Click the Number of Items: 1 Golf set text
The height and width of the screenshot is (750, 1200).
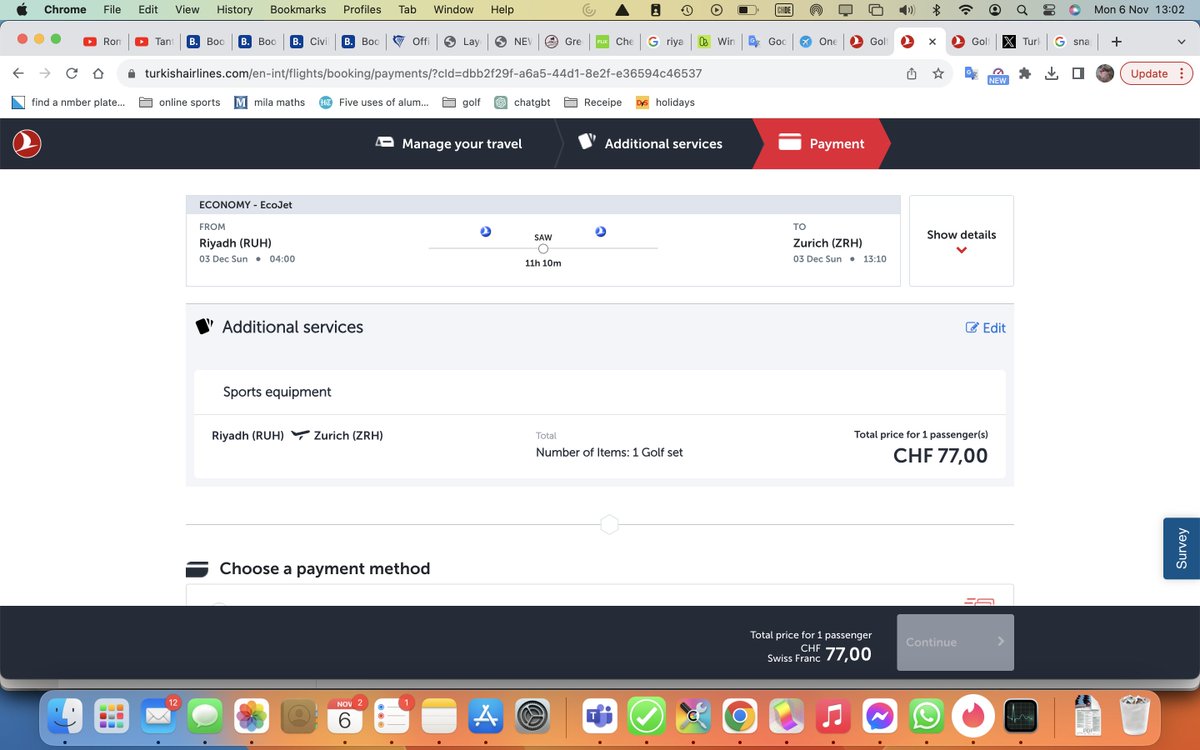pyautogui.click(x=609, y=452)
